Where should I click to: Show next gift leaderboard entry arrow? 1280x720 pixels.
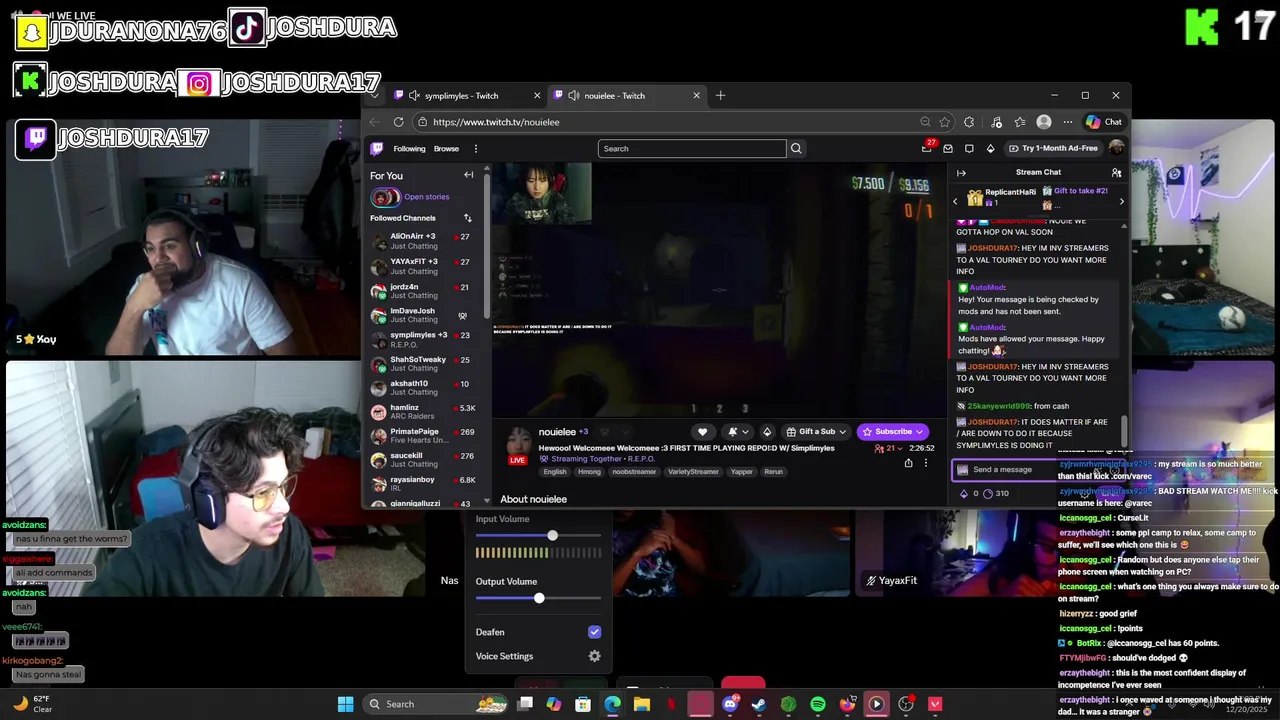tap(1121, 201)
